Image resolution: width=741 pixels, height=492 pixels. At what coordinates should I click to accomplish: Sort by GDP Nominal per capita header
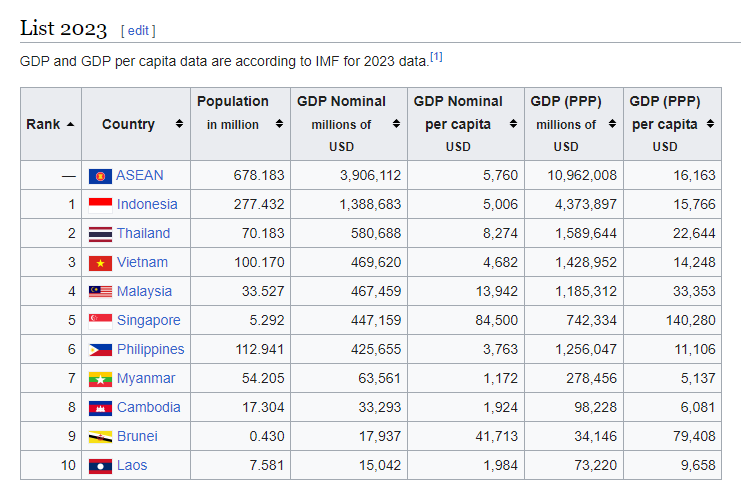tap(512, 124)
